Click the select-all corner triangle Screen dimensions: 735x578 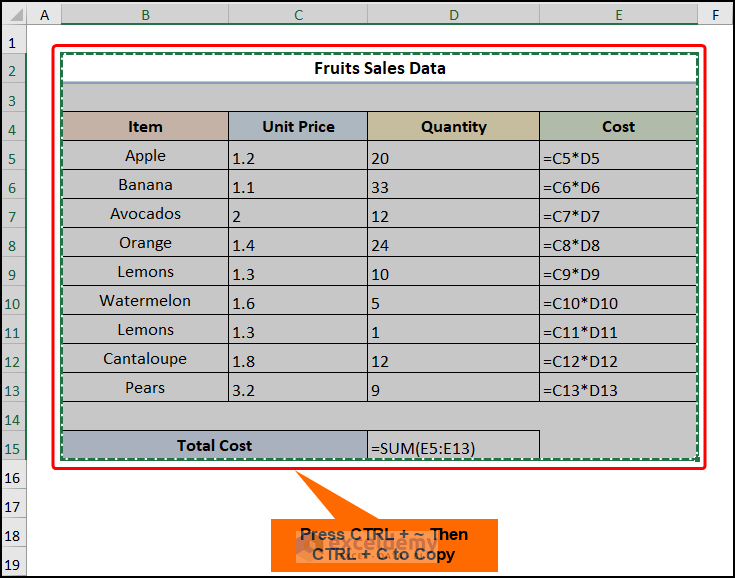coord(15,15)
